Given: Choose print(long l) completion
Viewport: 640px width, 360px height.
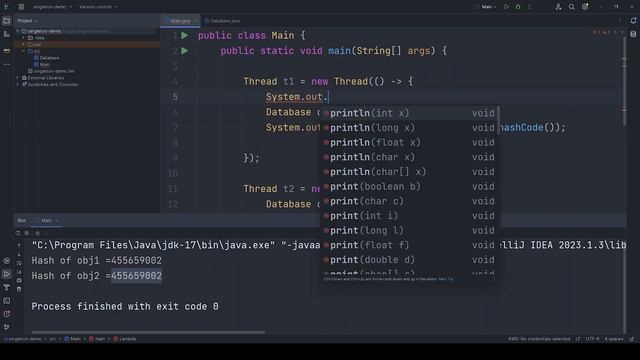Looking at the screenshot, I should [x=409, y=231].
